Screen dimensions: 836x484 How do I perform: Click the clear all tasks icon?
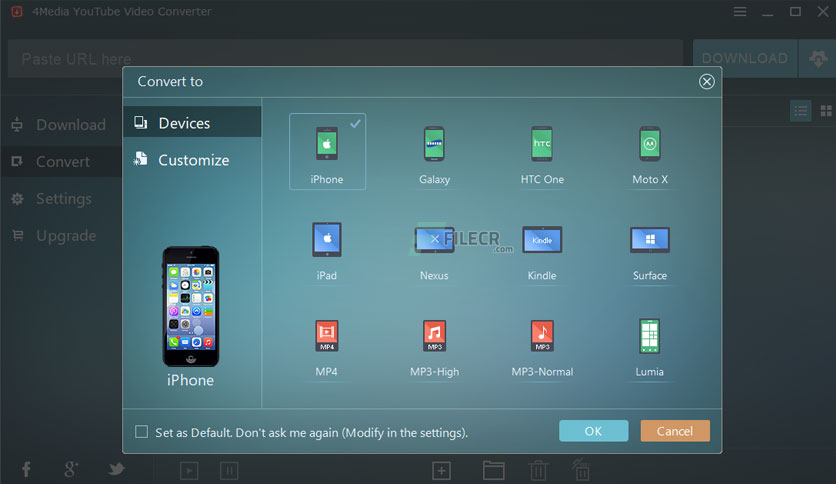[581, 470]
